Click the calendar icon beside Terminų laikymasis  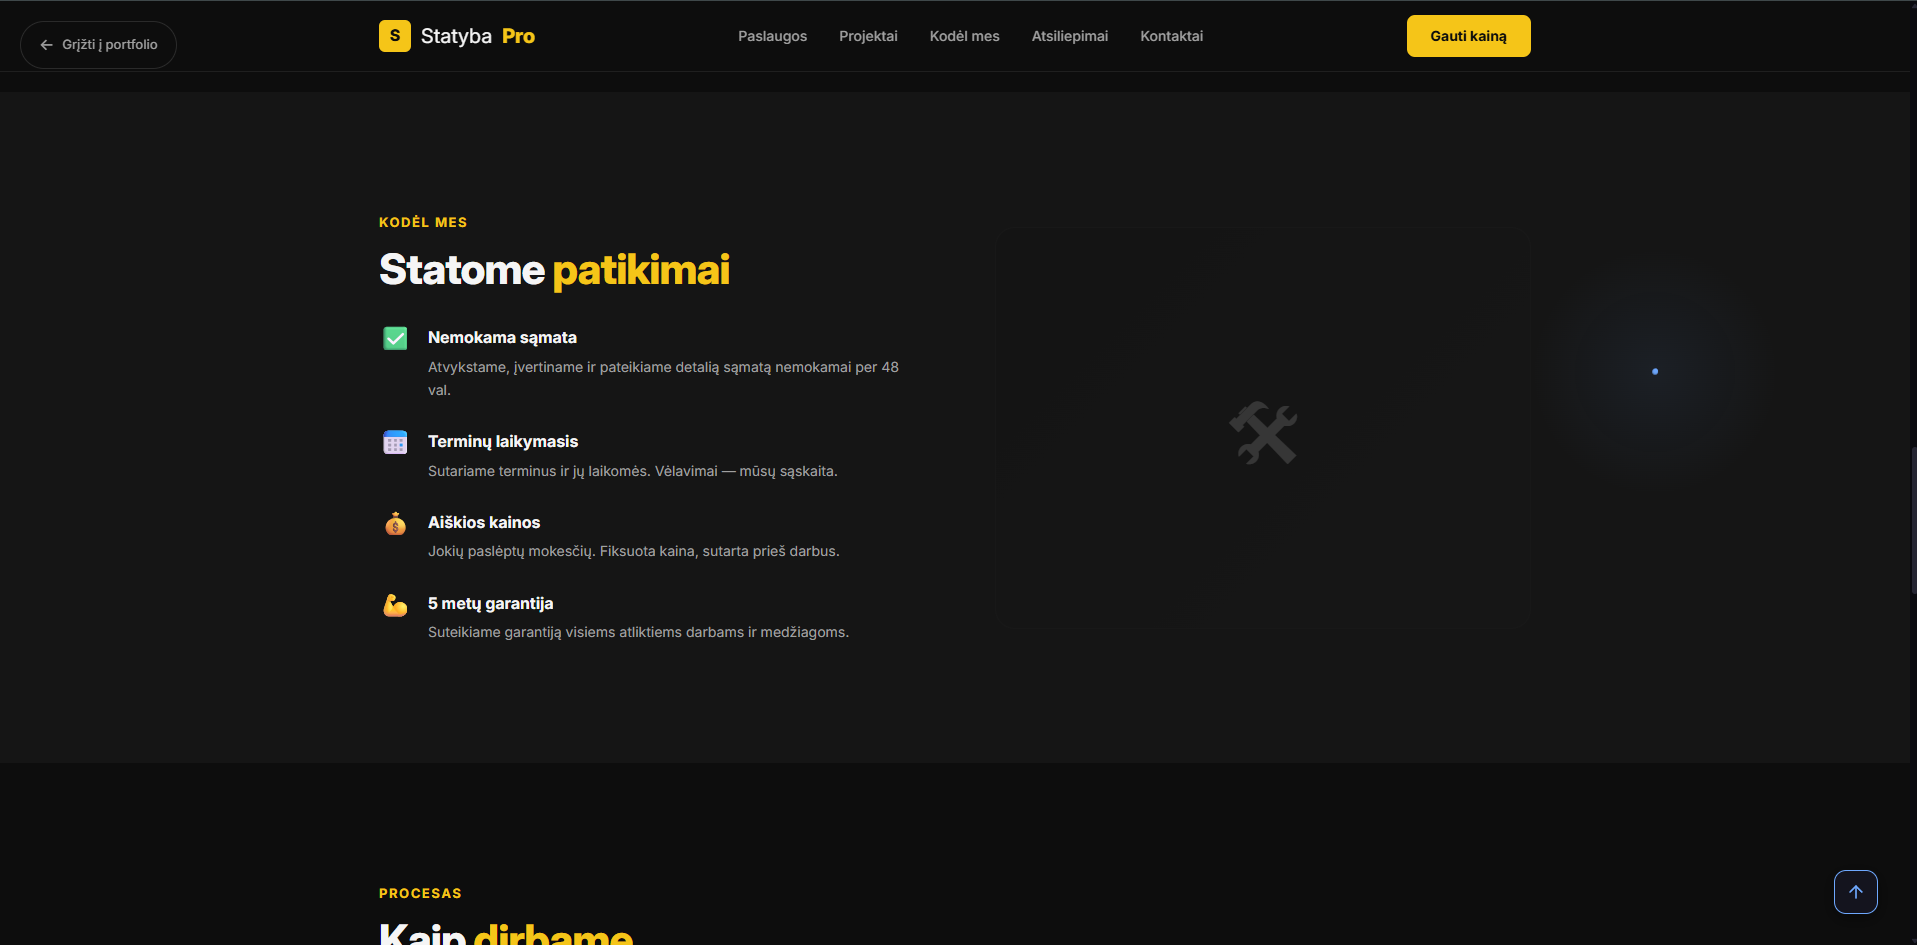[395, 442]
